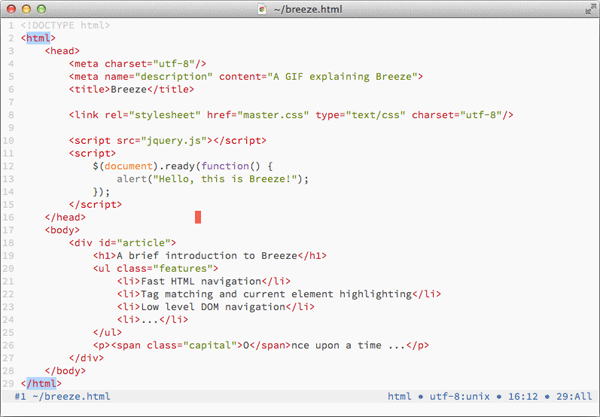600x417 pixels.
Task: Click the '16:12' cursor position in status bar
Action: click(x=523, y=396)
